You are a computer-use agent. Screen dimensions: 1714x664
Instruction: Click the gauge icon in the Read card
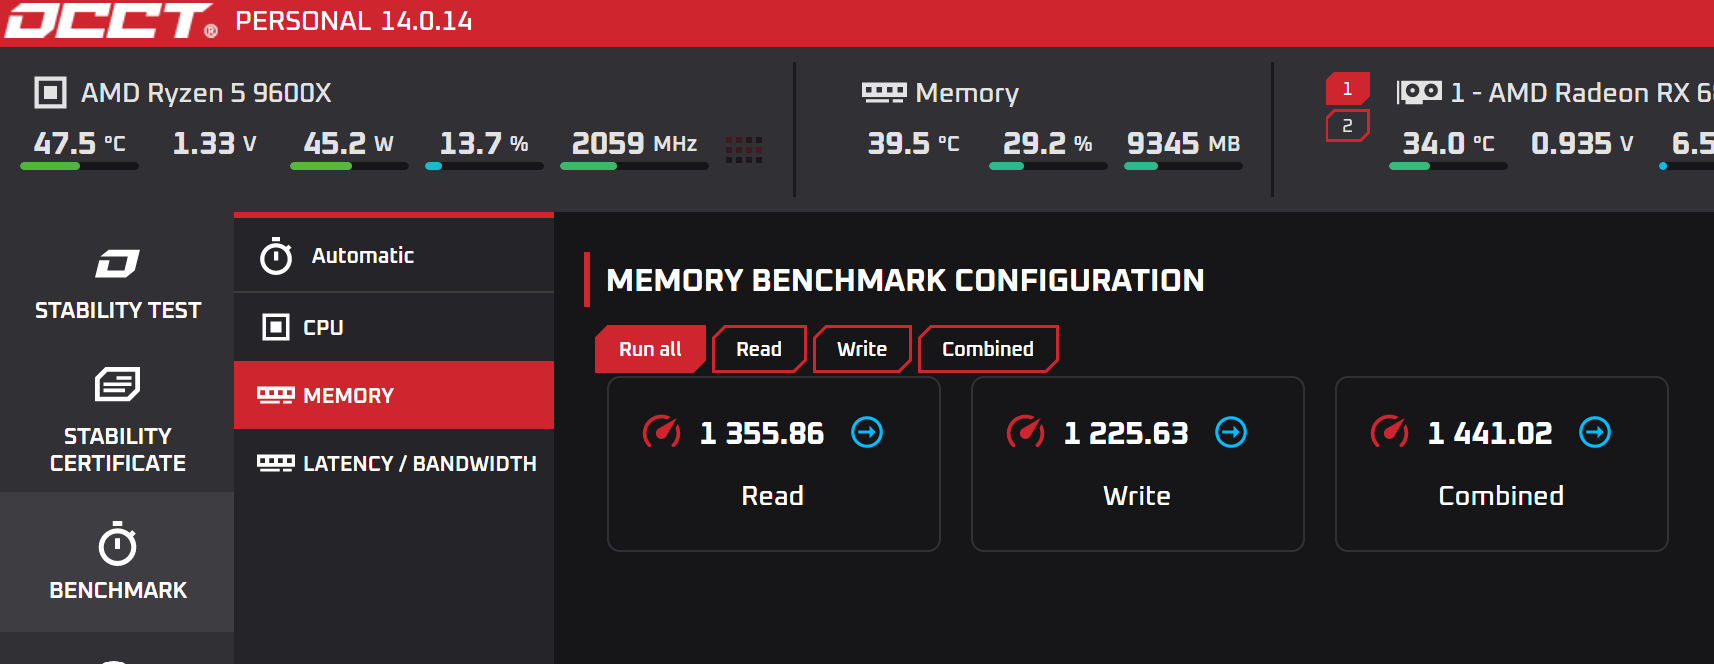coord(661,432)
